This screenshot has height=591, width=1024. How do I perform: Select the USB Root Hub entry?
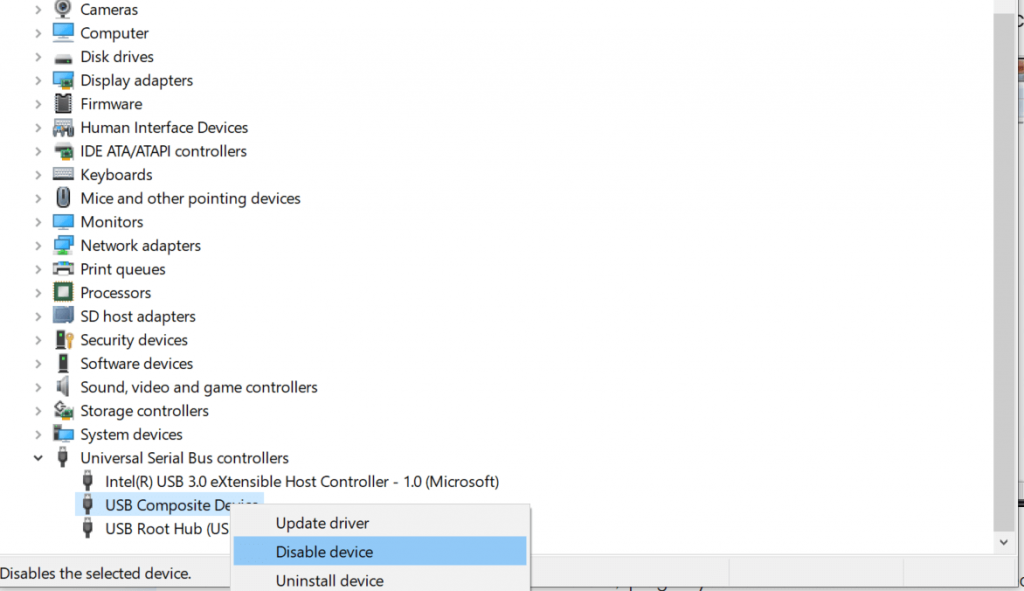160,528
